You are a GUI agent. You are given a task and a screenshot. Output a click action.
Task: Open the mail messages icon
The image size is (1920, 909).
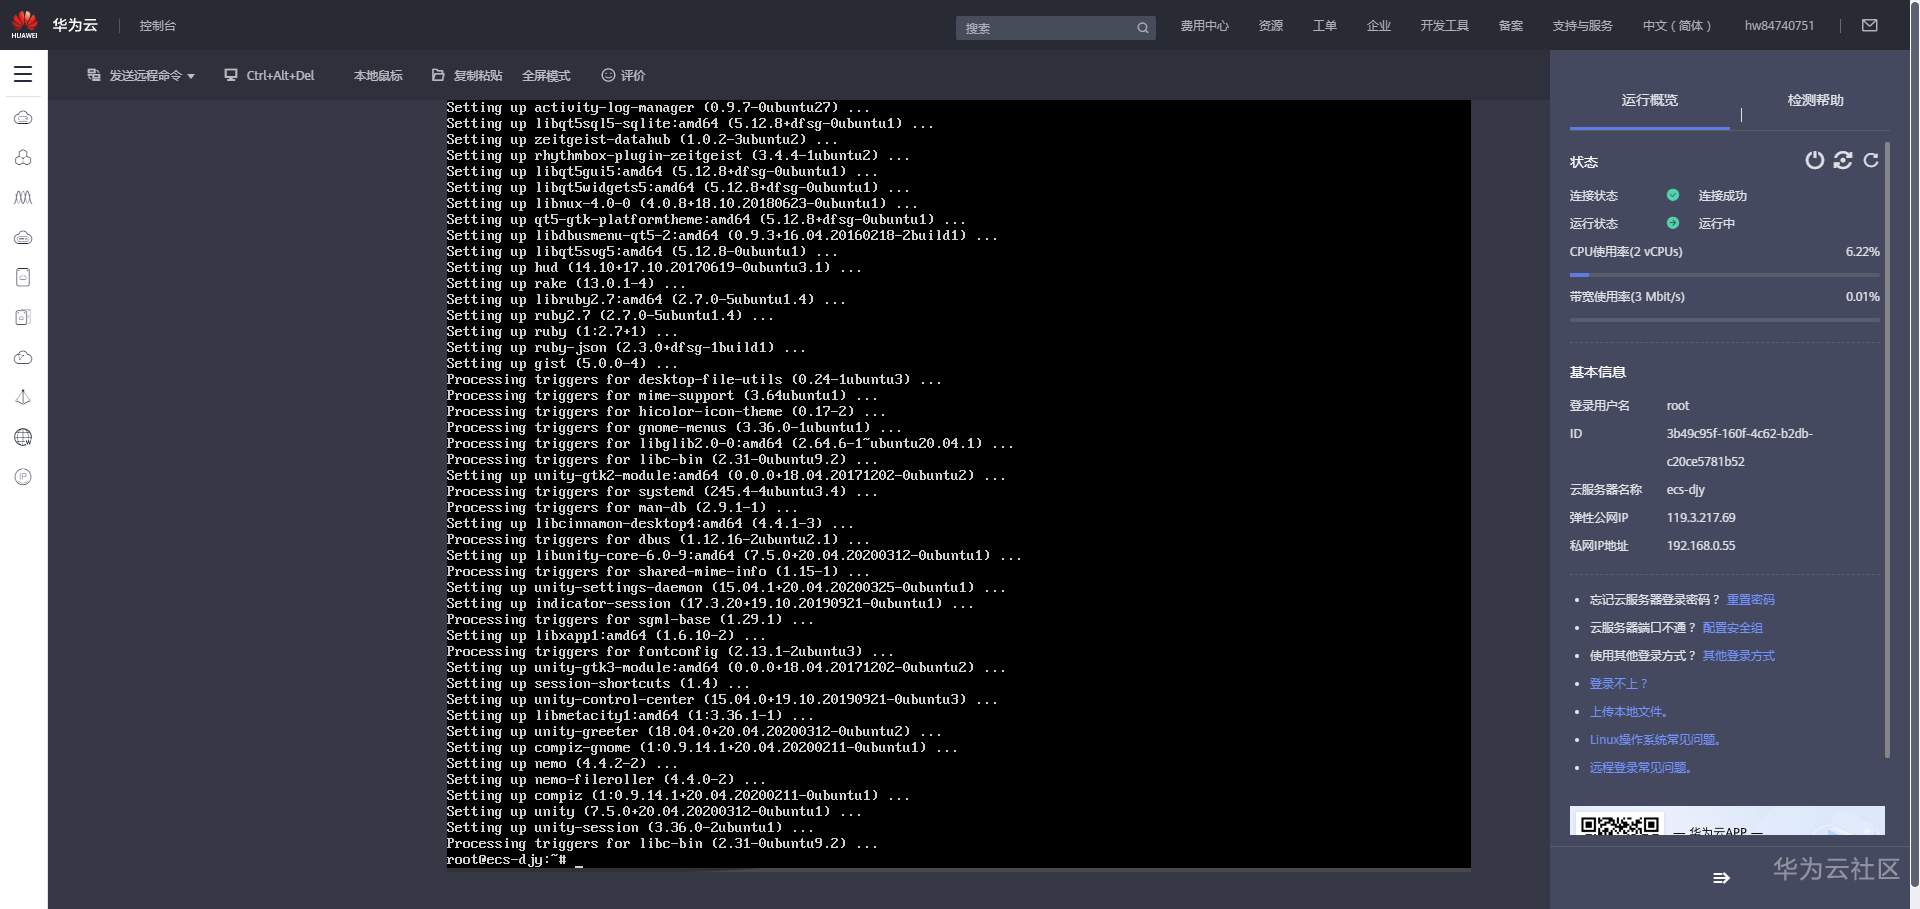[x=1869, y=26]
